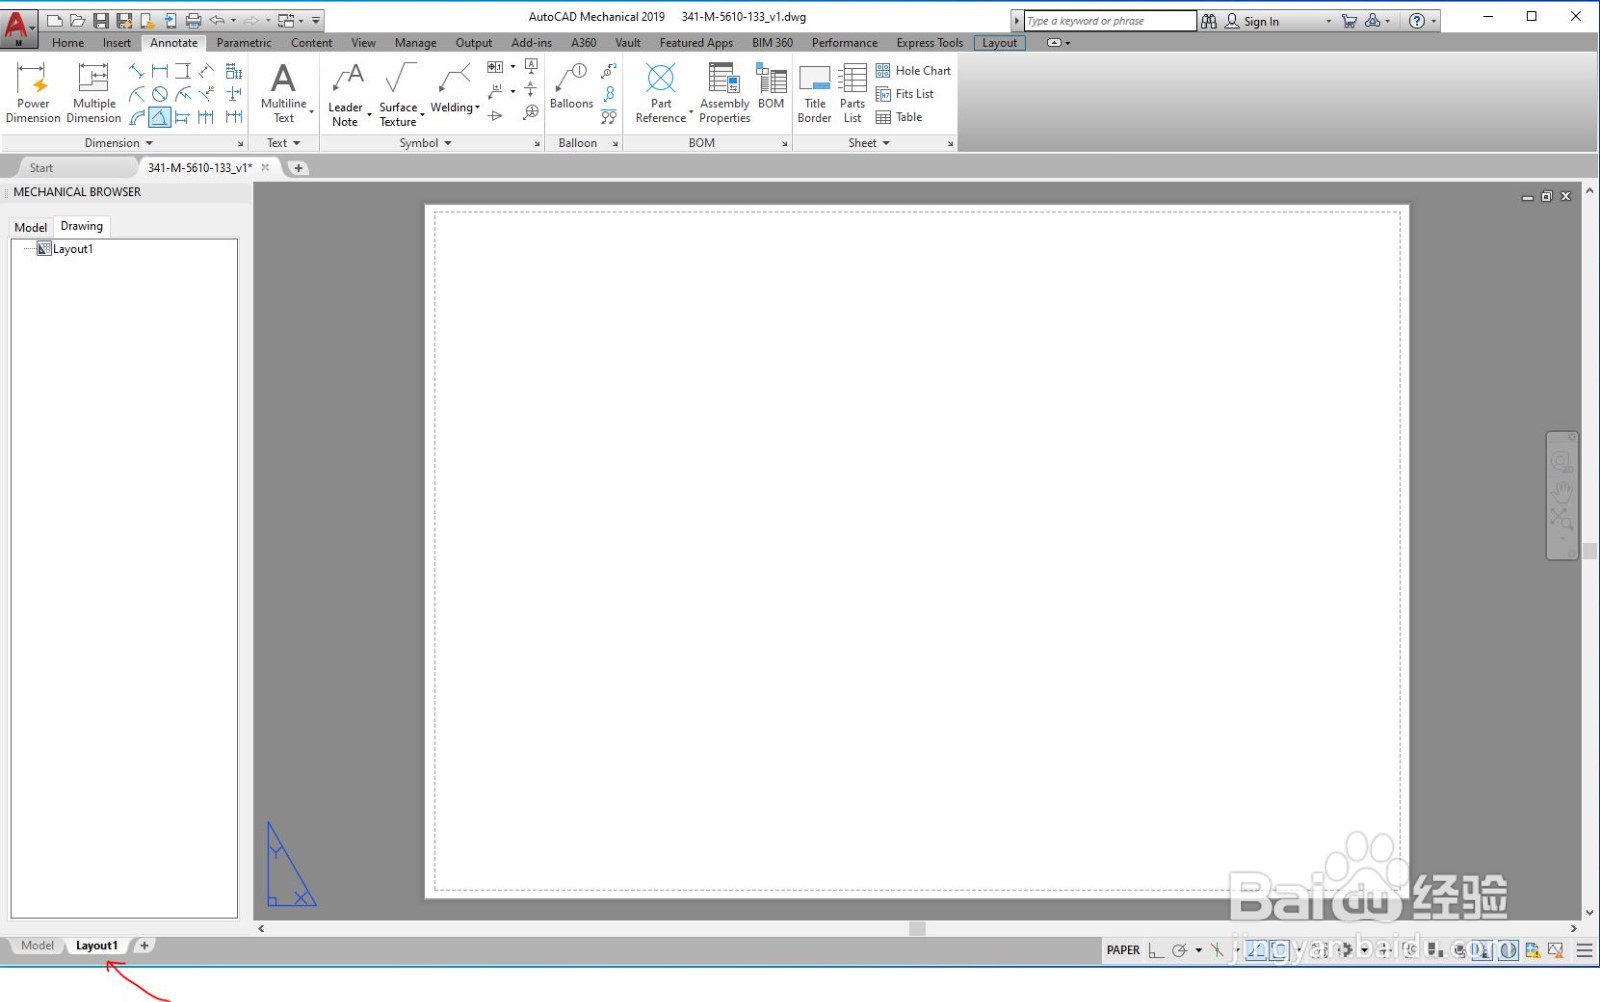Add a Welding symbol
This screenshot has width=1600, height=1002.
(452, 90)
